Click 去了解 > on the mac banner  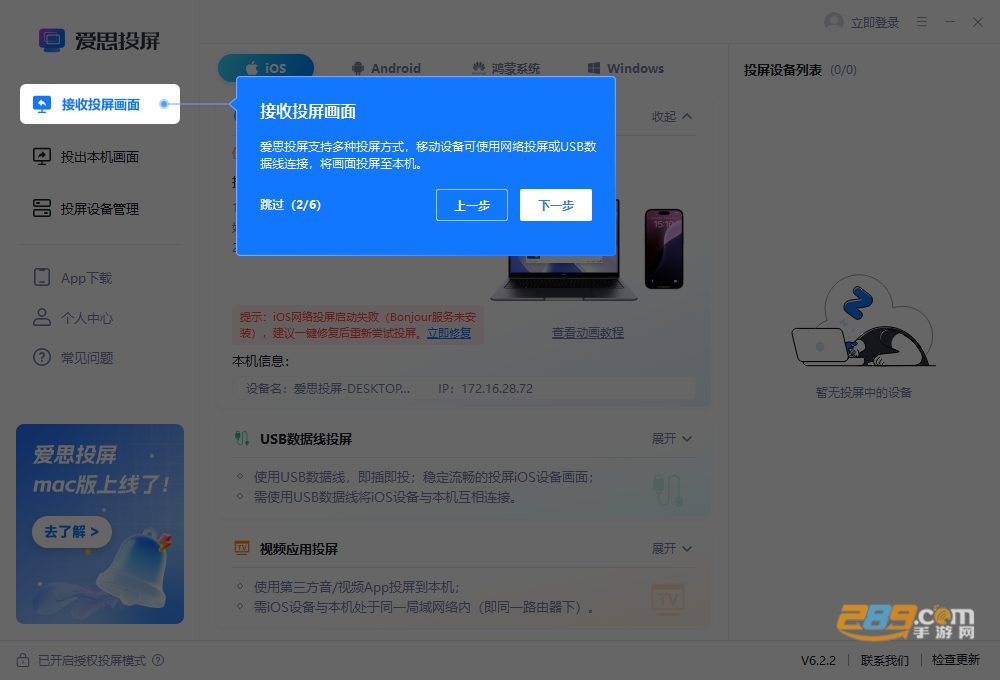click(x=71, y=531)
